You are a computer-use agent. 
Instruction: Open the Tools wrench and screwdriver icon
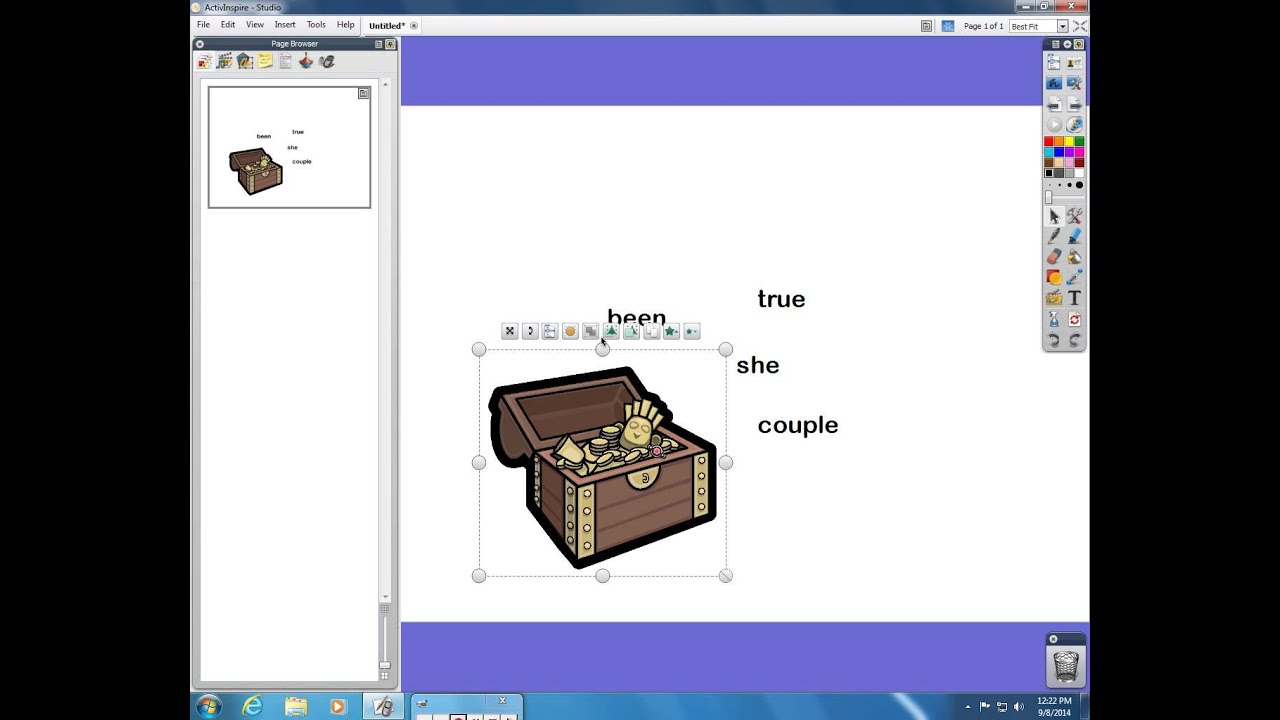(1074, 216)
